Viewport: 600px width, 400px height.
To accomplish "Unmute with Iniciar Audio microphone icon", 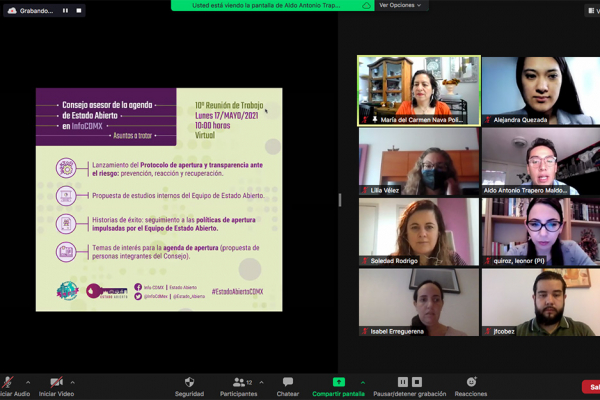I will click(8, 382).
